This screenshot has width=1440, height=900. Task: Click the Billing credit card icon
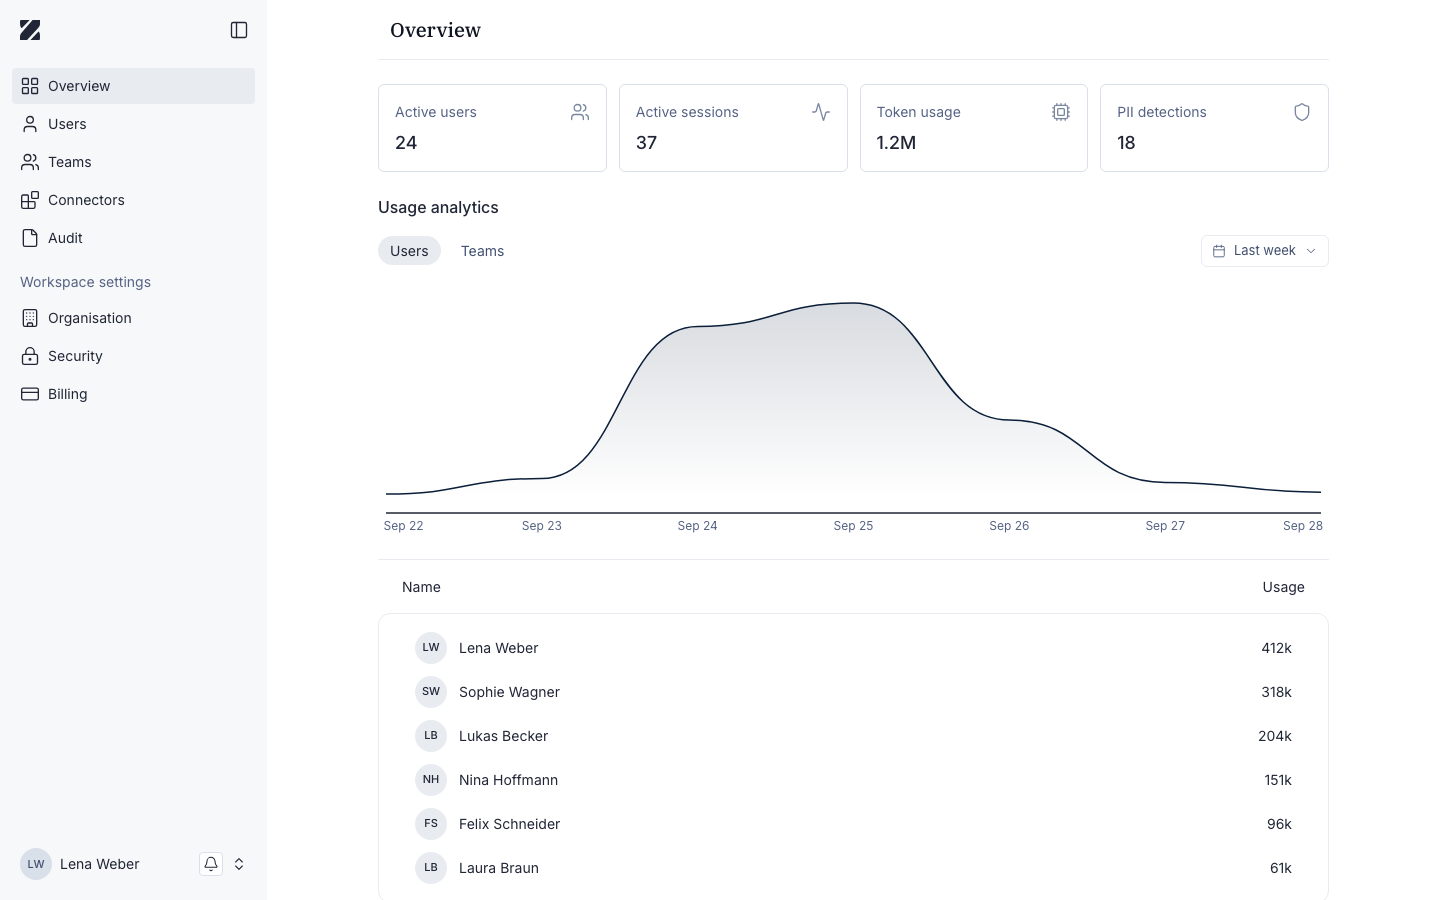click(30, 394)
